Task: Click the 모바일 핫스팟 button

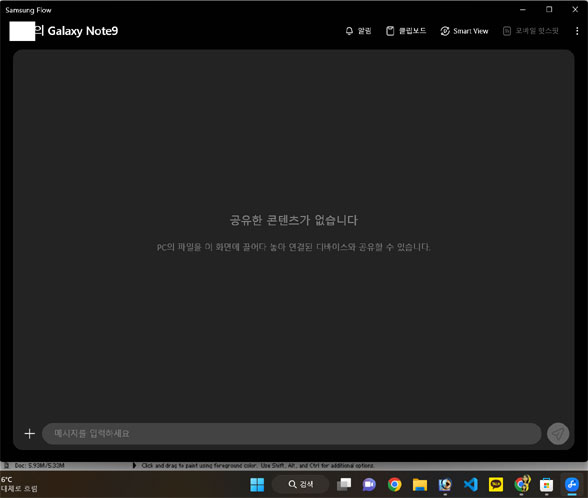Action: point(530,31)
